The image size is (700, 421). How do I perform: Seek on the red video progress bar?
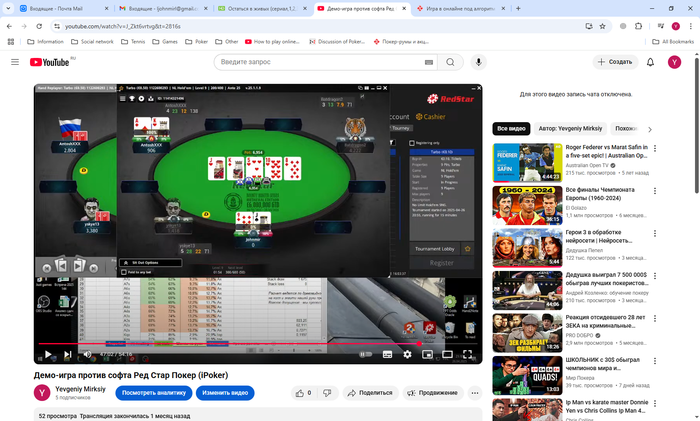click(258, 343)
